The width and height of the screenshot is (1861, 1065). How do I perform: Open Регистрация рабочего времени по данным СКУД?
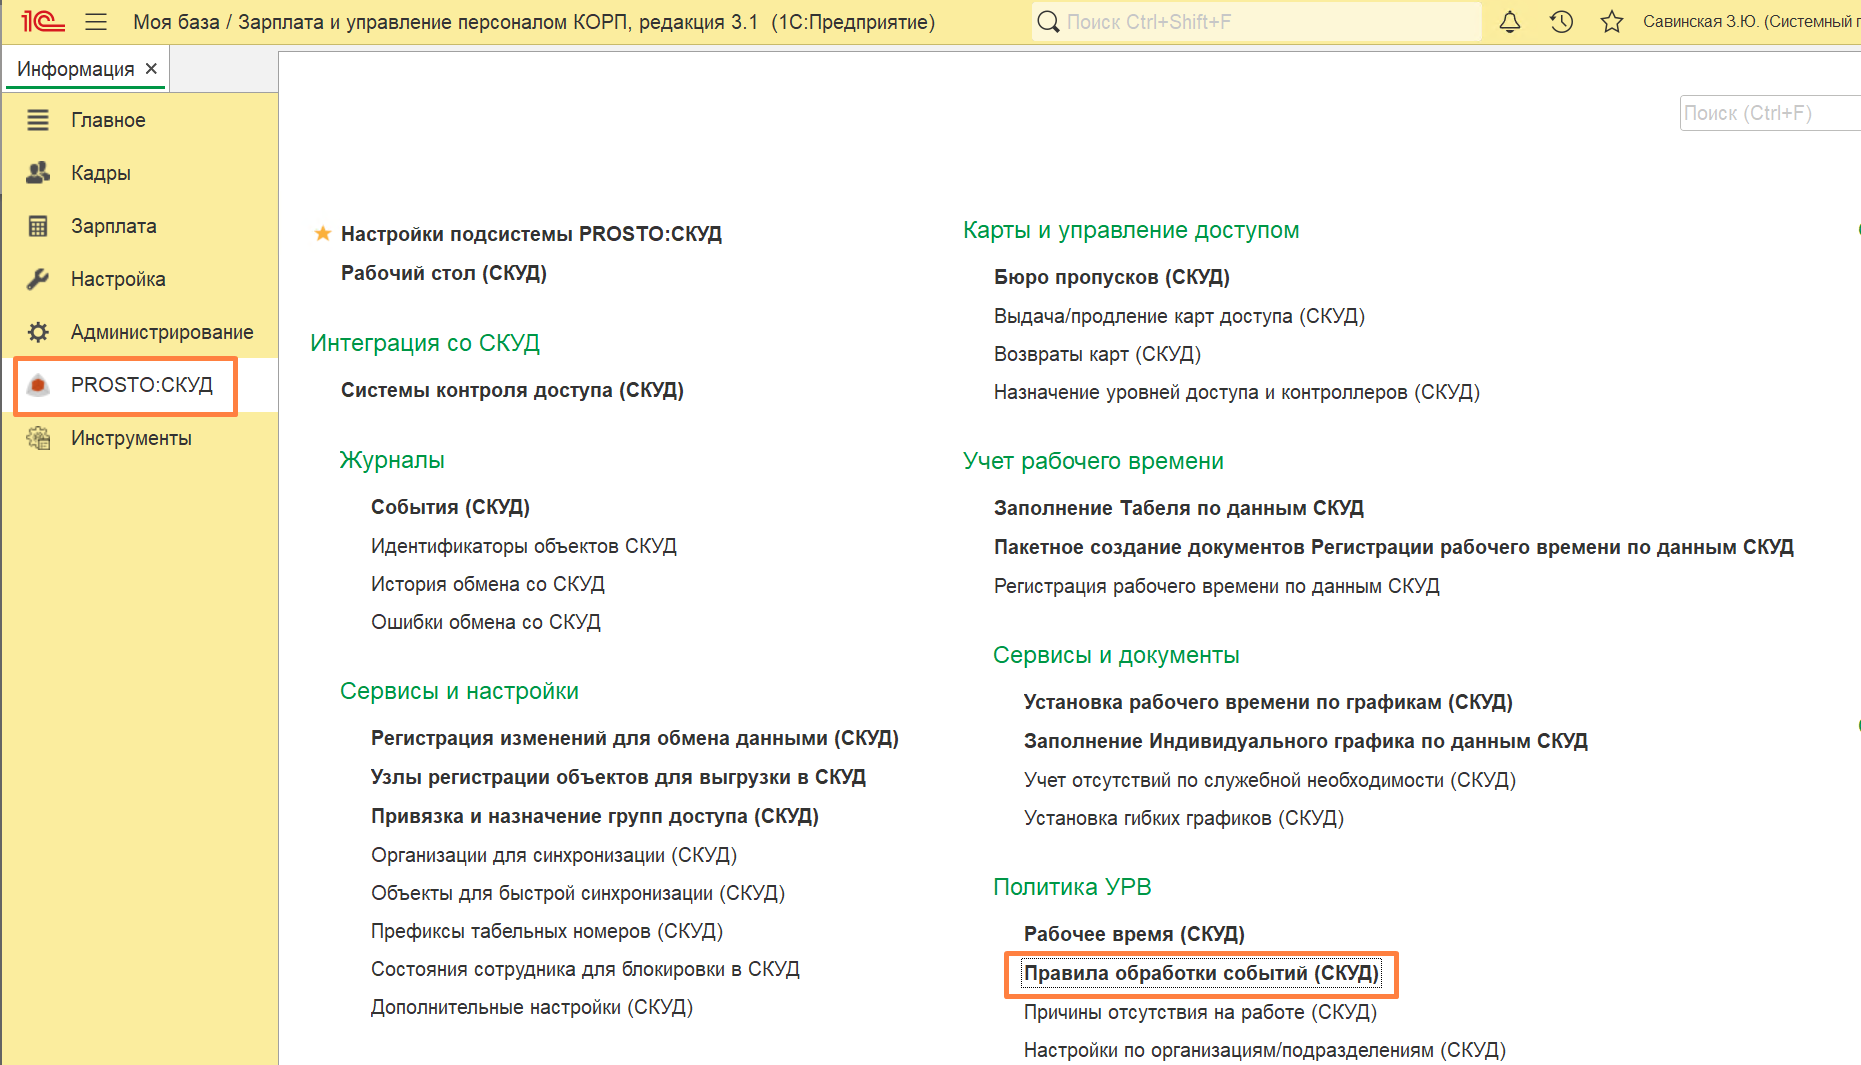(x=1217, y=586)
